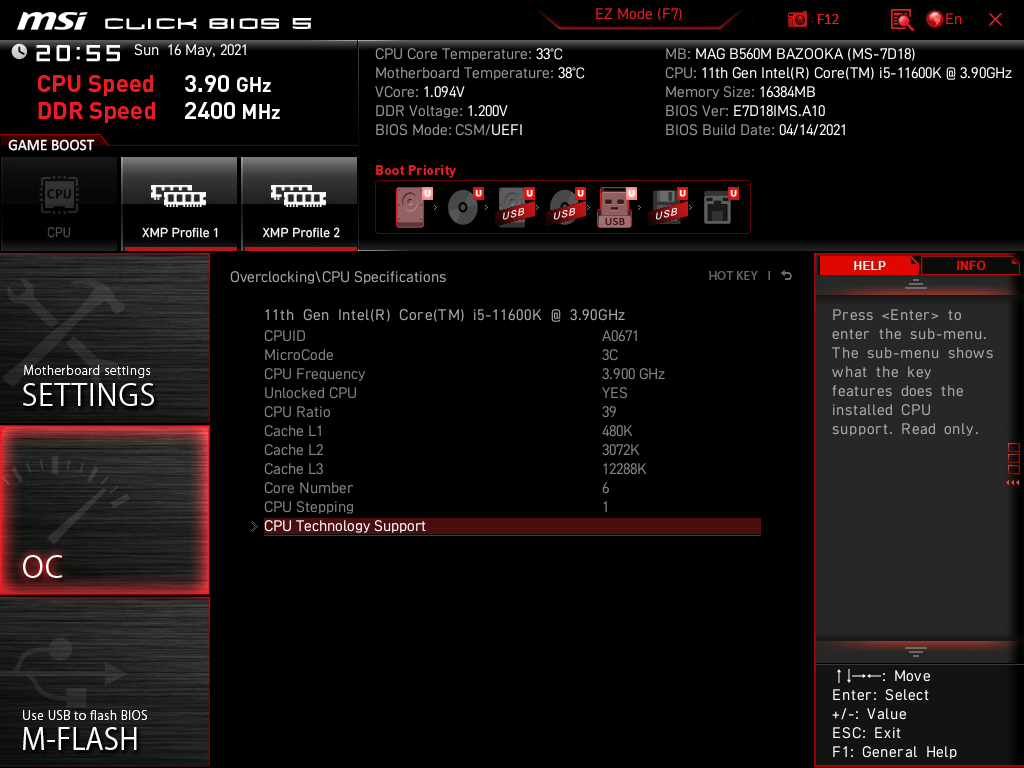Image resolution: width=1024 pixels, height=768 pixels.
Task: Select the USB key boot device icon
Action: click(x=617, y=207)
